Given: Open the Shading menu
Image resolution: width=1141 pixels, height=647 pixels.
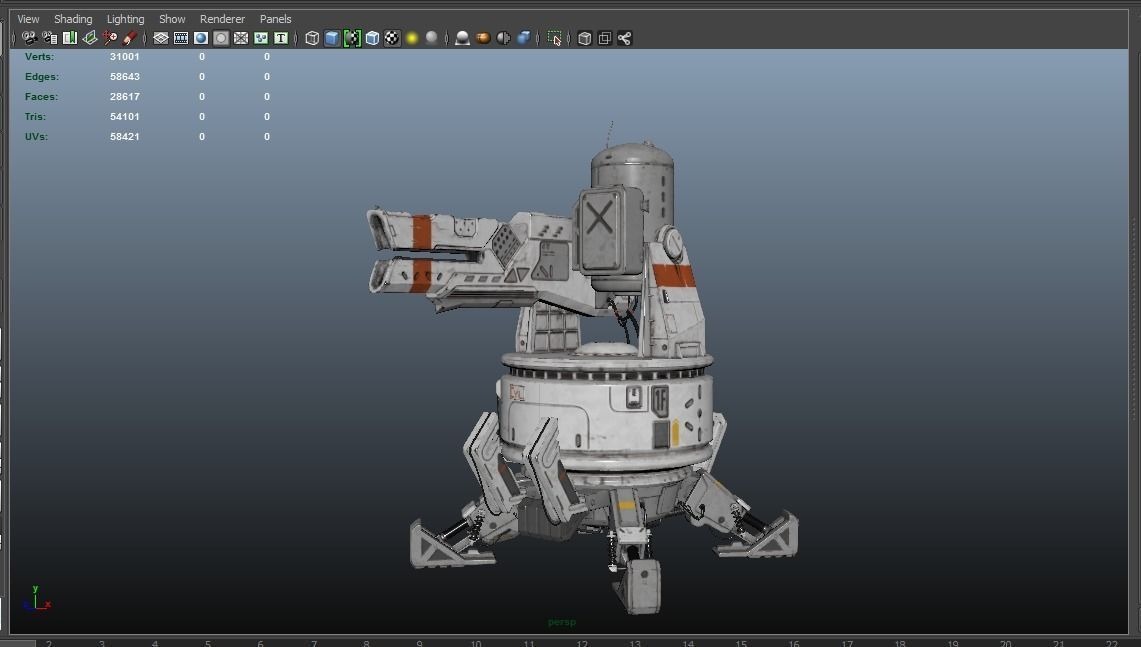Looking at the screenshot, I should click(73, 18).
